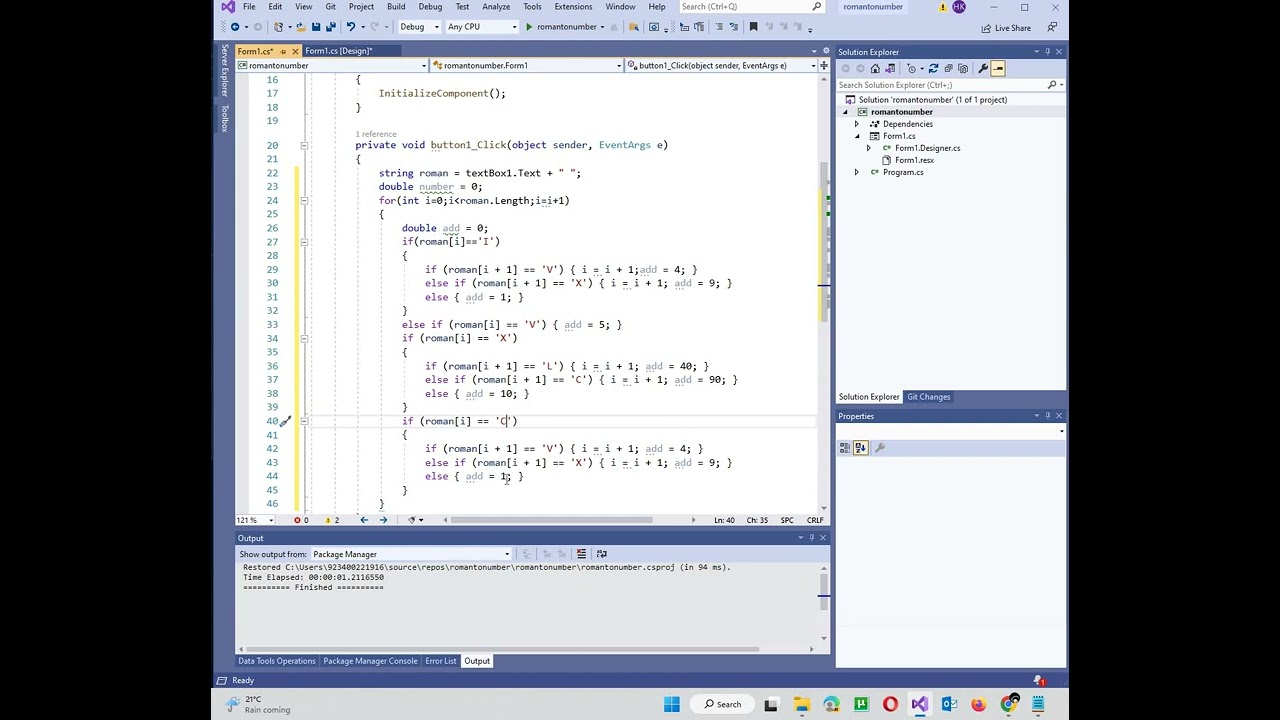Open Windows Start button on taskbar

coord(672,704)
